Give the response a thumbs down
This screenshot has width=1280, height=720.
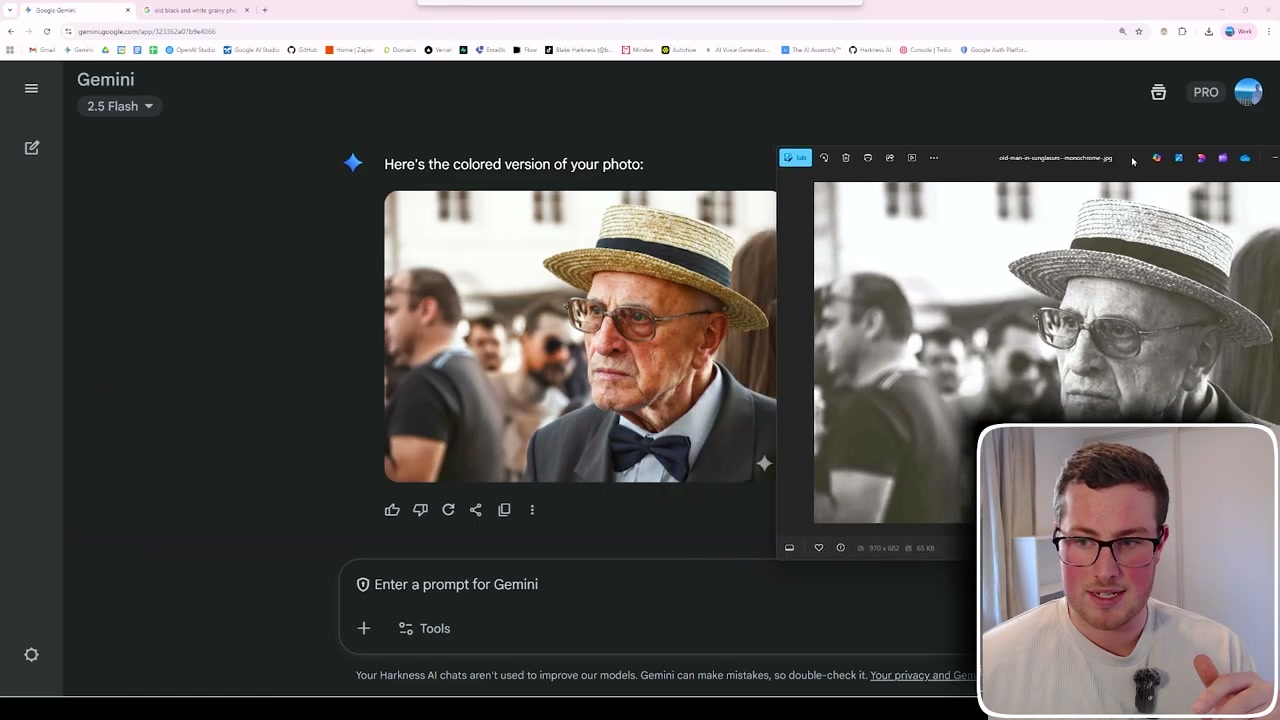[x=420, y=510]
